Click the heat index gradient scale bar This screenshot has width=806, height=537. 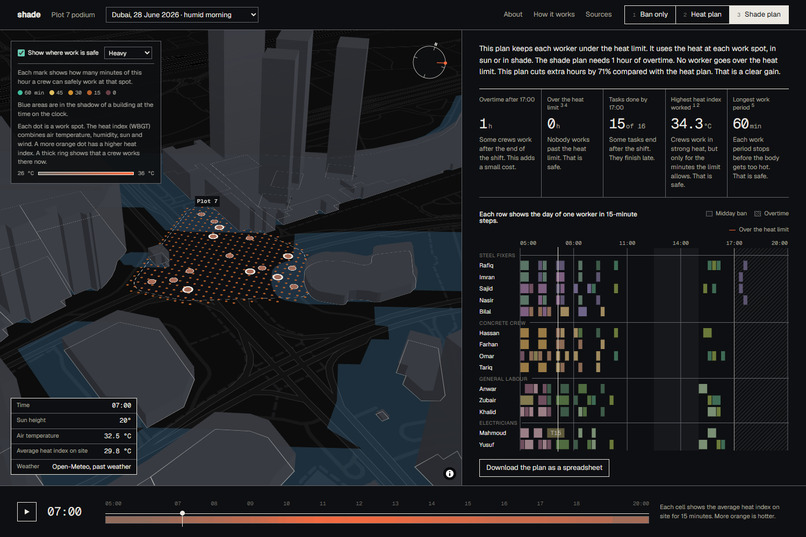tap(86, 174)
